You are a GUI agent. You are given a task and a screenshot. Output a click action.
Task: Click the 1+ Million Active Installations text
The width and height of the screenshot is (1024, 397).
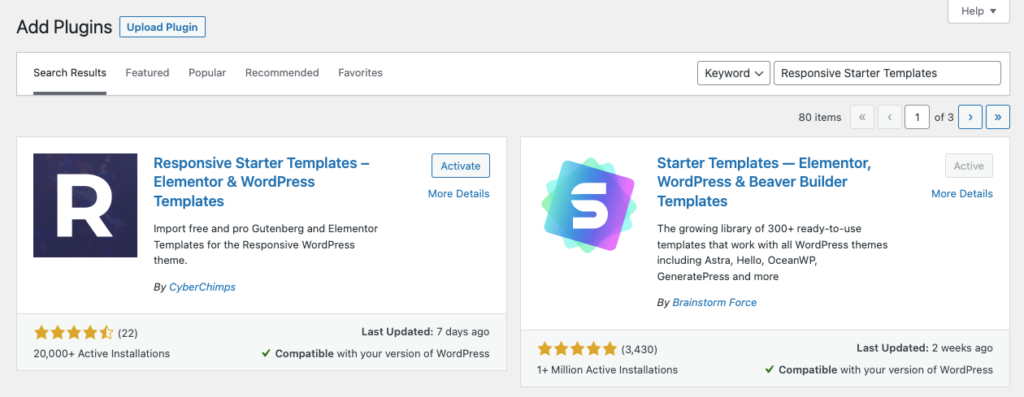(607, 370)
